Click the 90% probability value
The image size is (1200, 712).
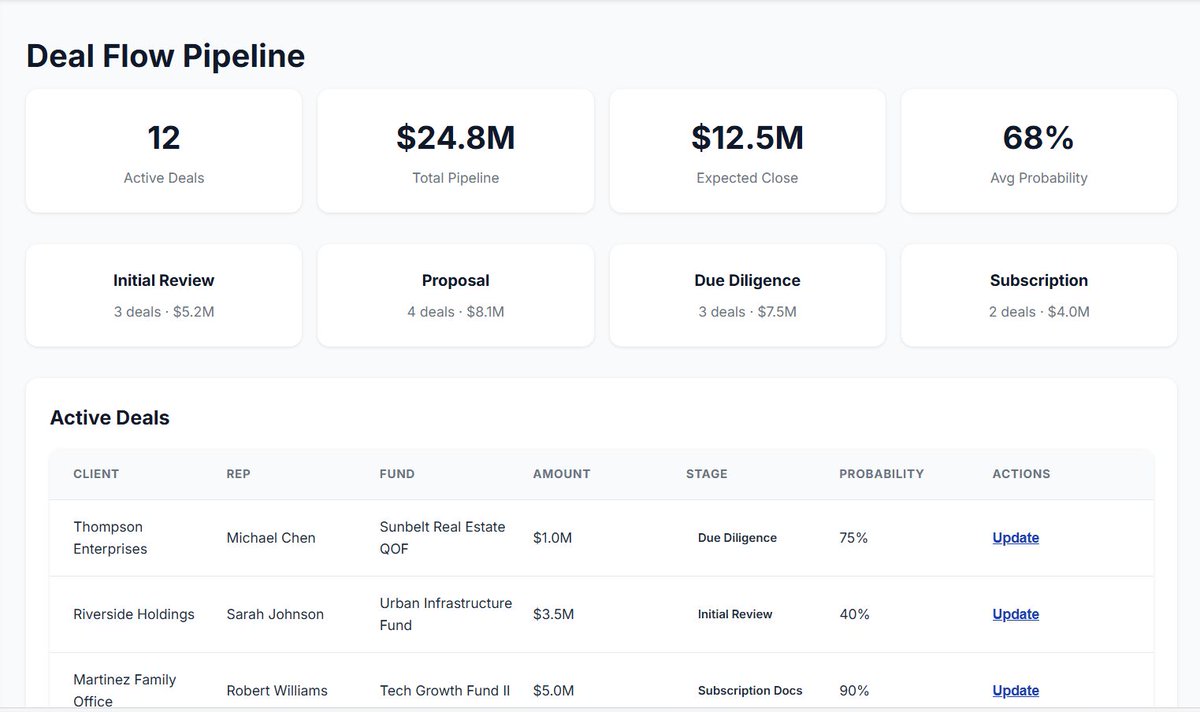(855, 691)
